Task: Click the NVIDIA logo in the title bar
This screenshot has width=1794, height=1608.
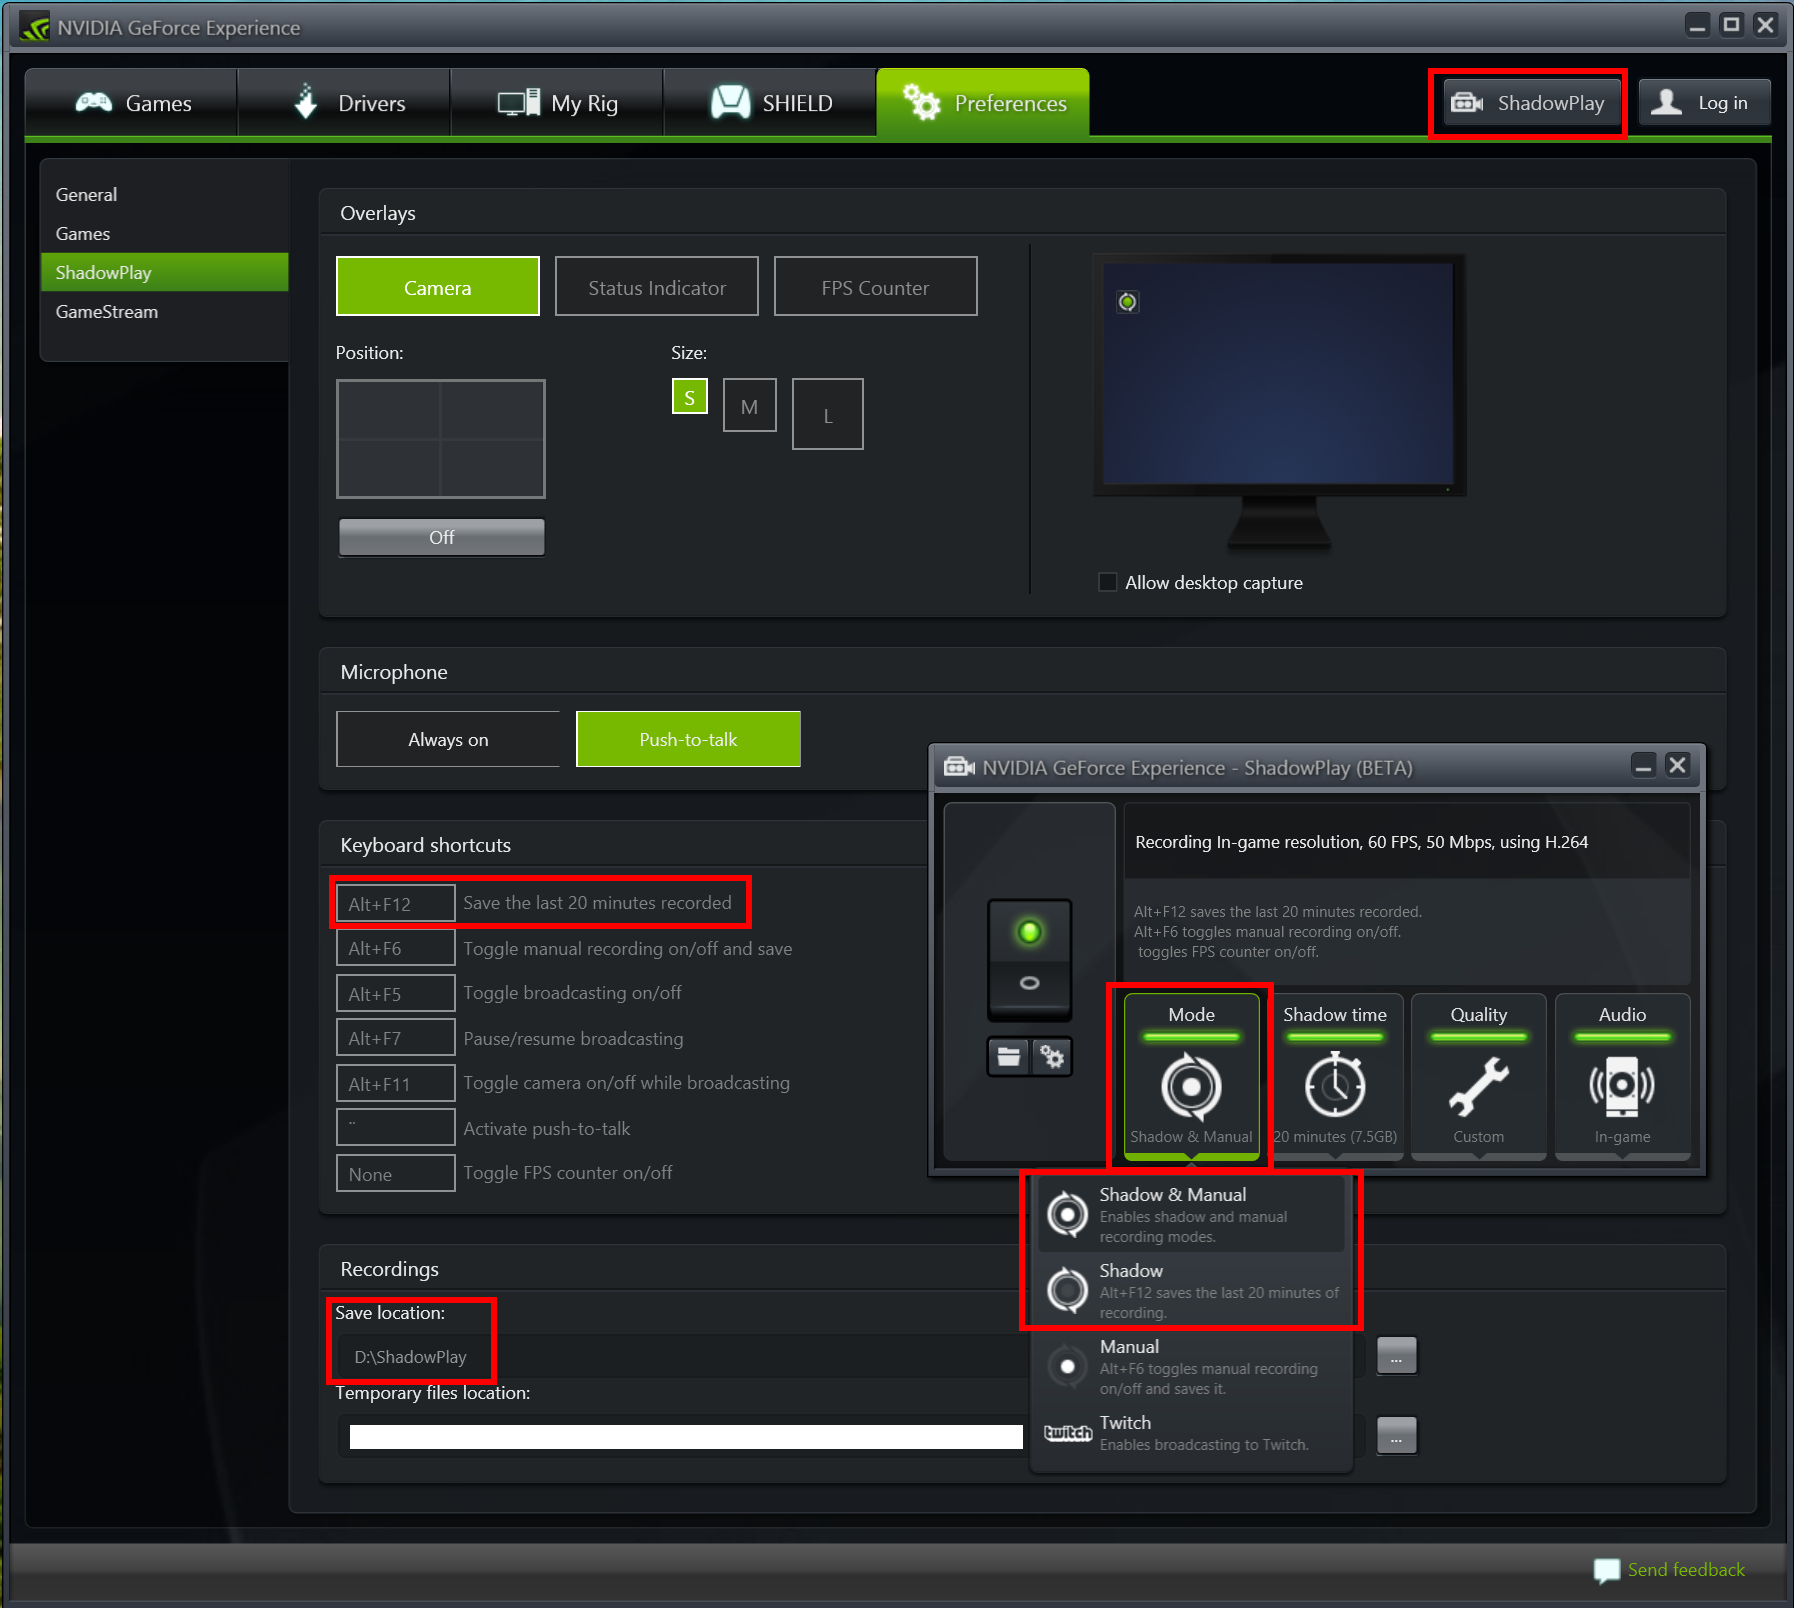Action: pyautogui.click(x=35, y=27)
